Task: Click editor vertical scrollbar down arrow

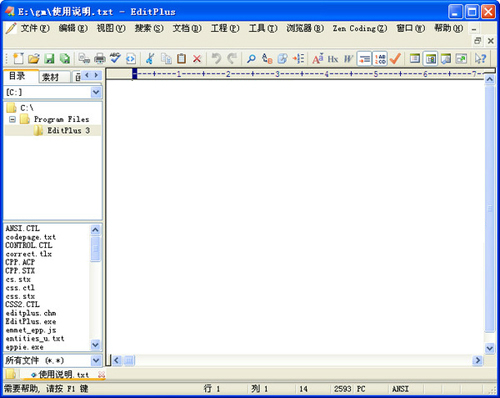Action: coord(489,349)
